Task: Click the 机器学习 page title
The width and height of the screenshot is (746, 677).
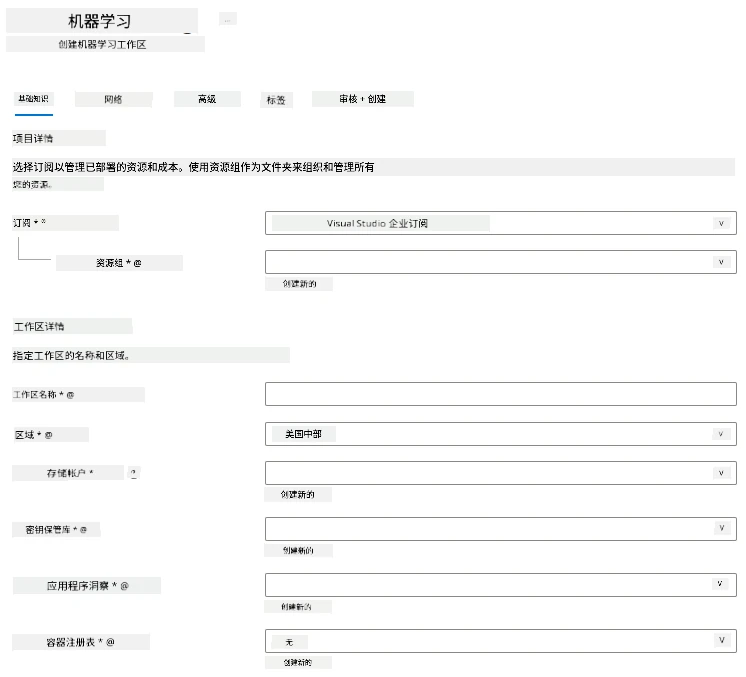Action: [x=100, y=21]
